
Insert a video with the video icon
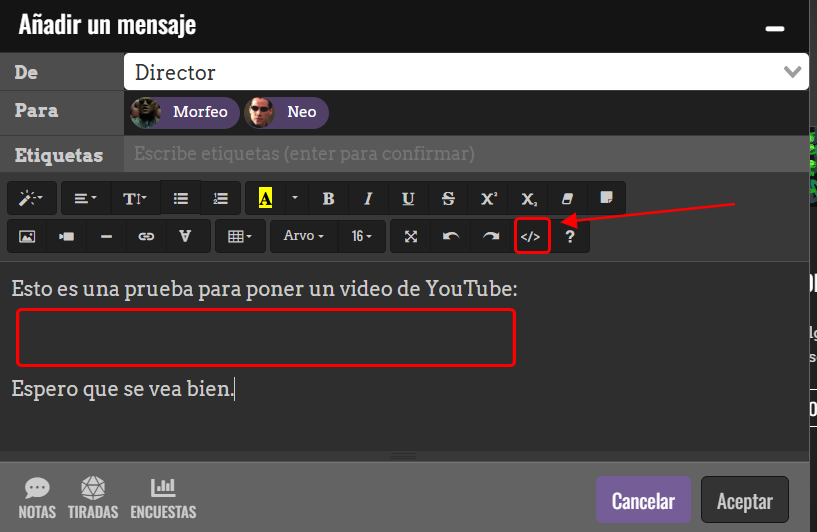coord(66,237)
